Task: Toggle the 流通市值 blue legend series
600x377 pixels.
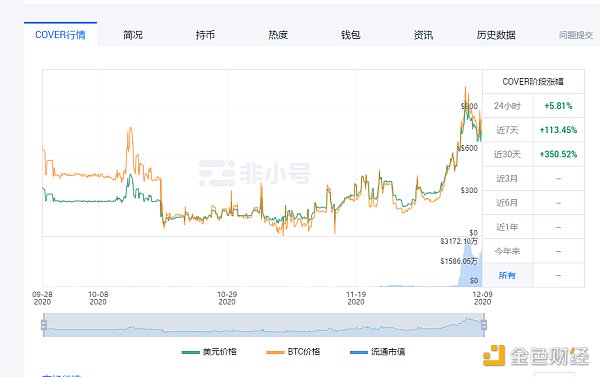Action: click(378, 352)
